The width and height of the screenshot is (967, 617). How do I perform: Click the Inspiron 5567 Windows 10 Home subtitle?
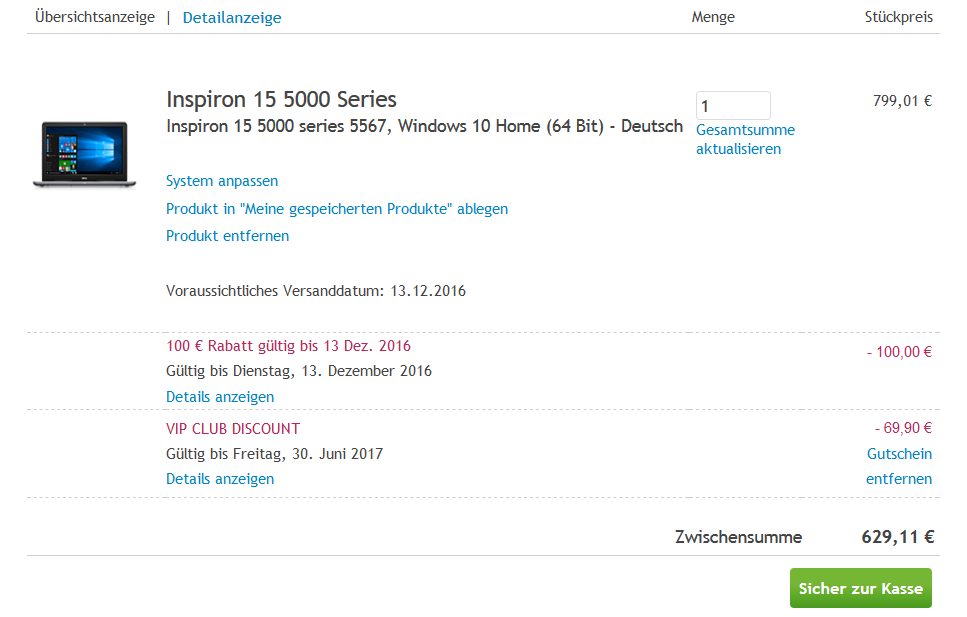coord(424,126)
